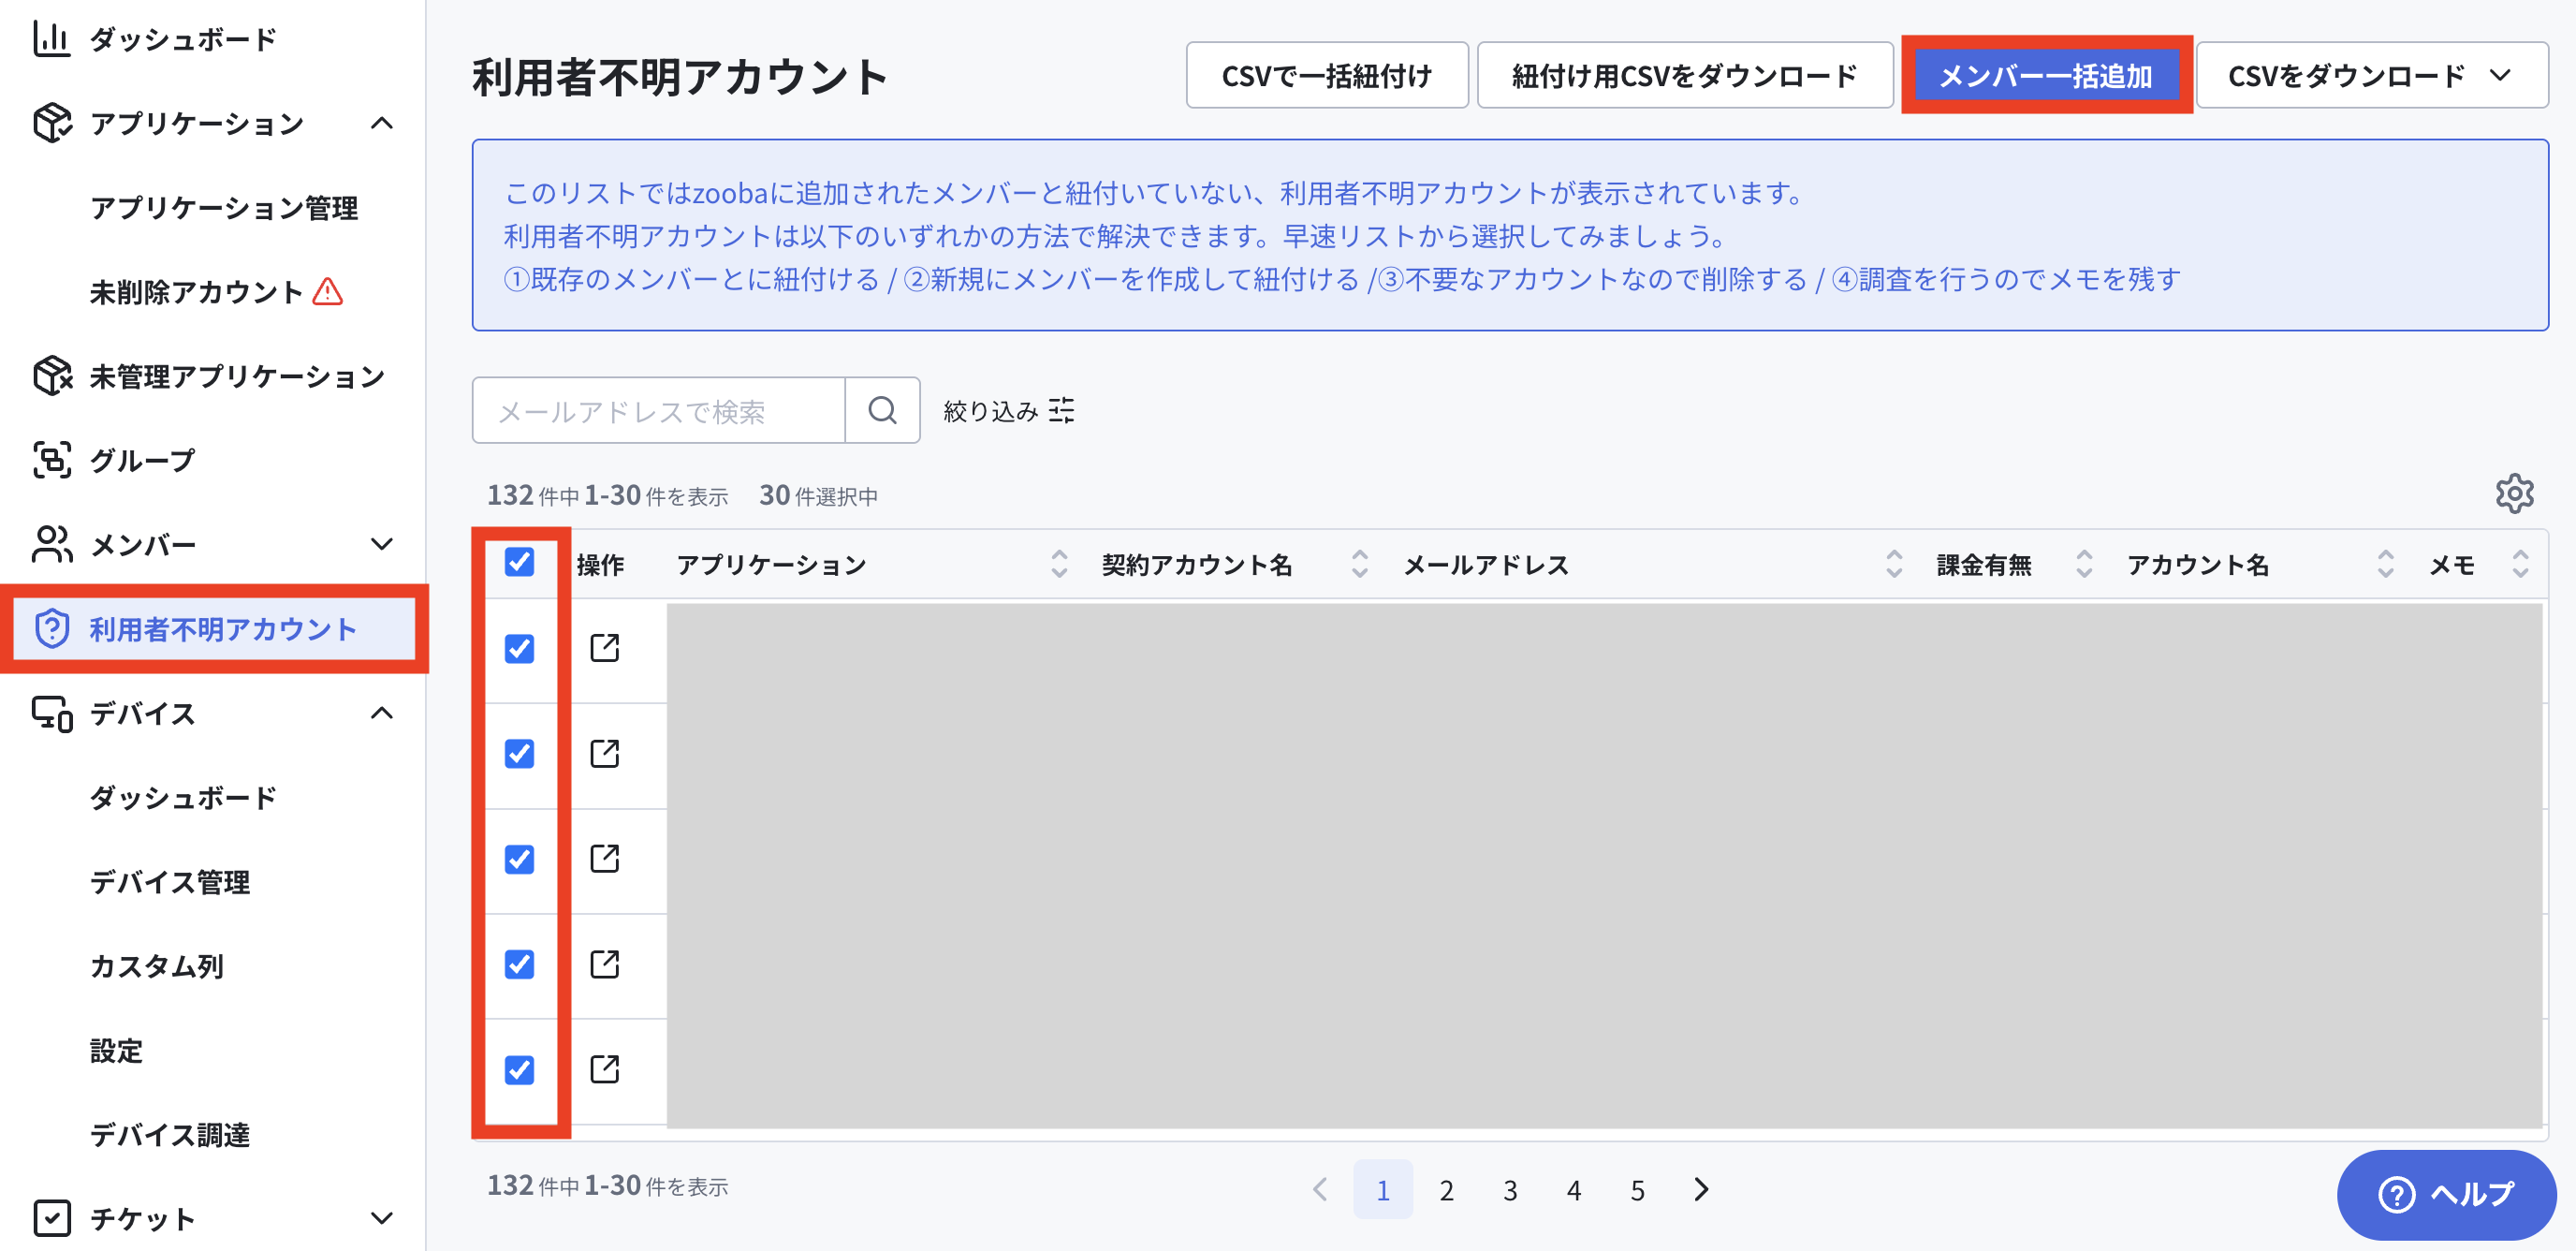The width and height of the screenshot is (2576, 1251).
Task: Open 未削除アカウント menu item
Action: point(196,292)
